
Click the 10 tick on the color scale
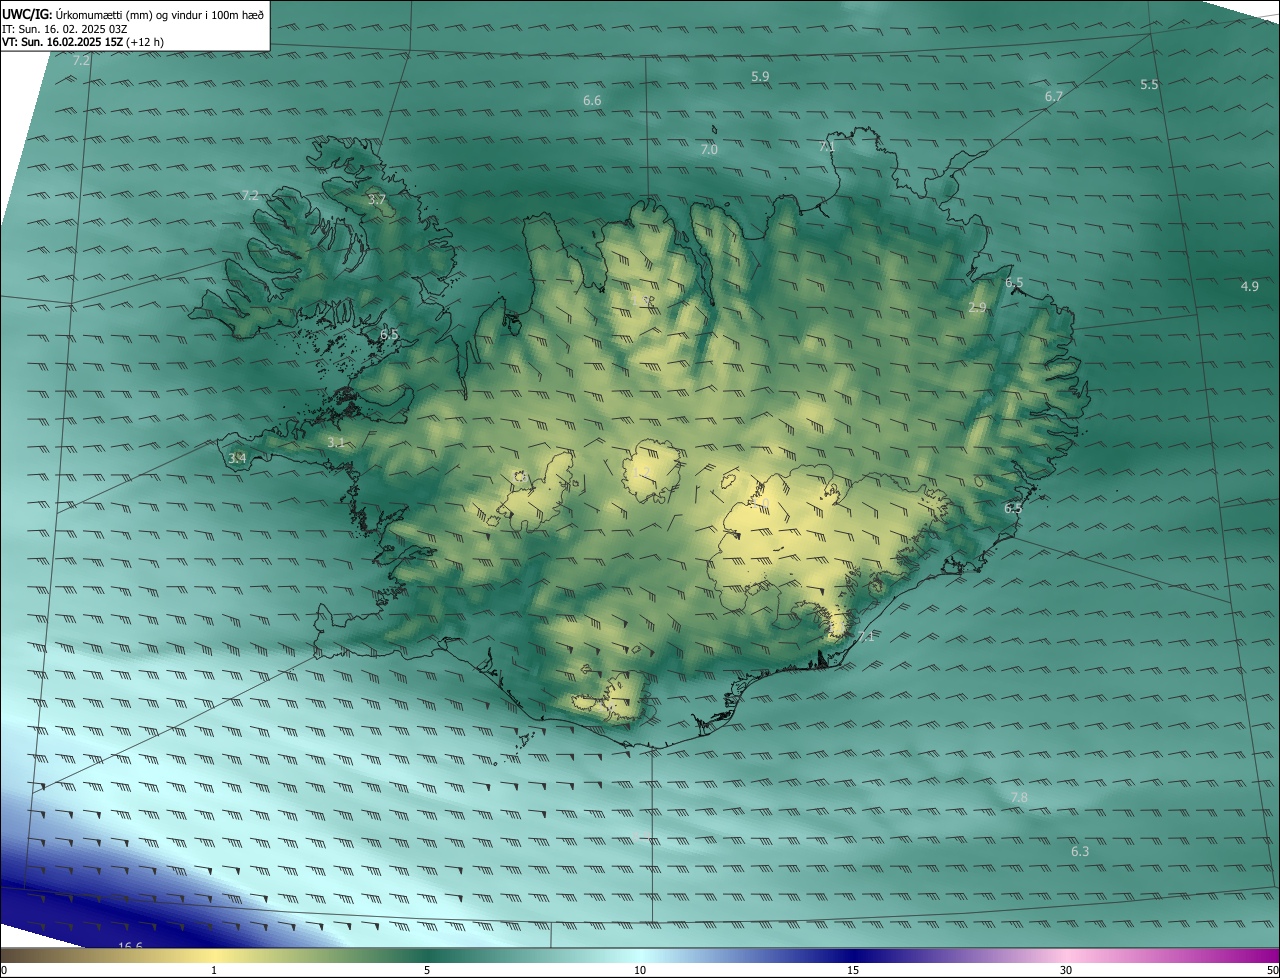point(640,970)
